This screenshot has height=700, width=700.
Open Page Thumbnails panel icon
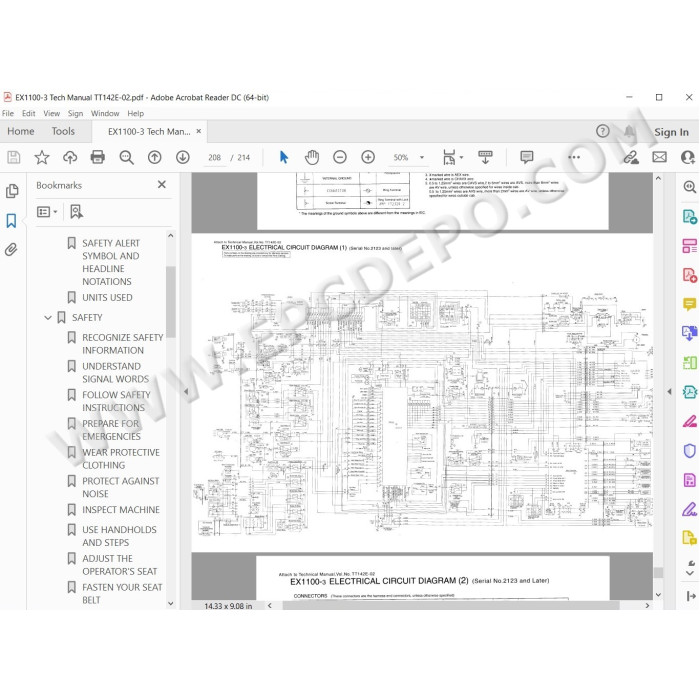coord(12,191)
